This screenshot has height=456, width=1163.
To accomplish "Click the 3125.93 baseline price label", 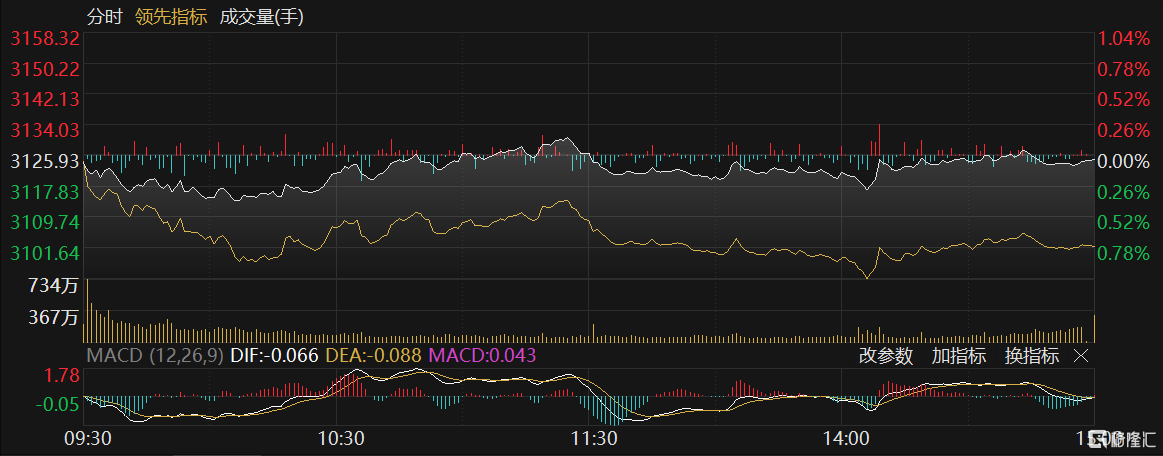I will (45, 161).
